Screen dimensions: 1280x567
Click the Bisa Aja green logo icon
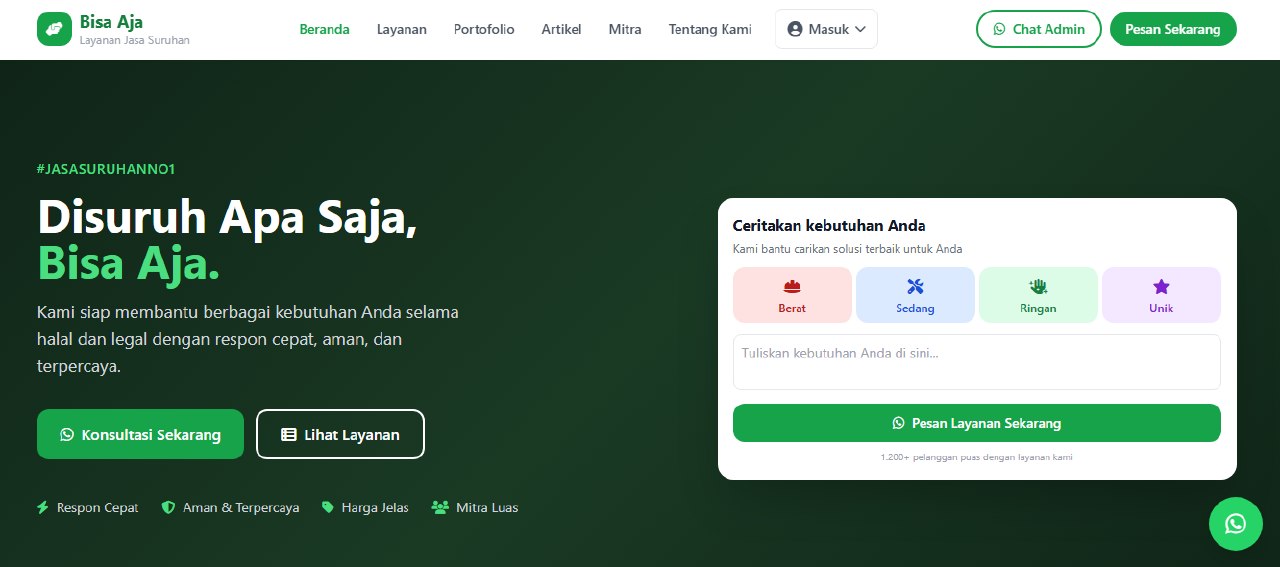(x=54, y=29)
